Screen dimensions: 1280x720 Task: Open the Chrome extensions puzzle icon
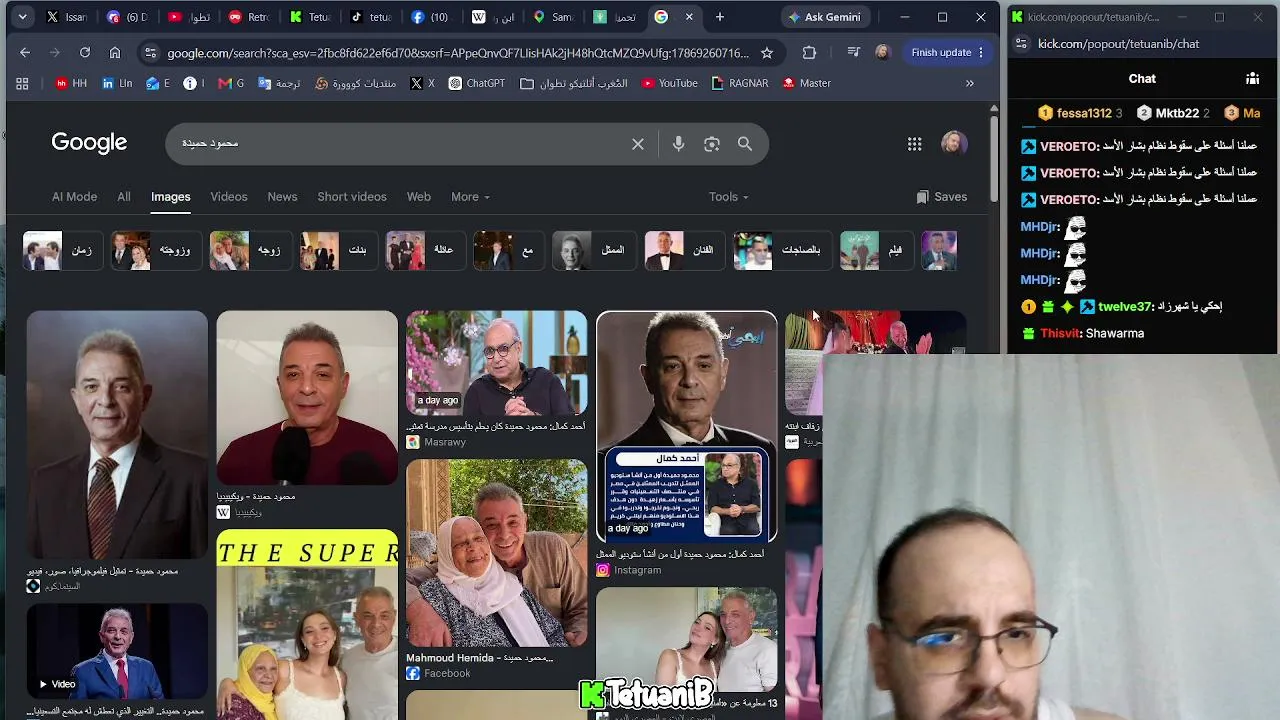(x=809, y=53)
